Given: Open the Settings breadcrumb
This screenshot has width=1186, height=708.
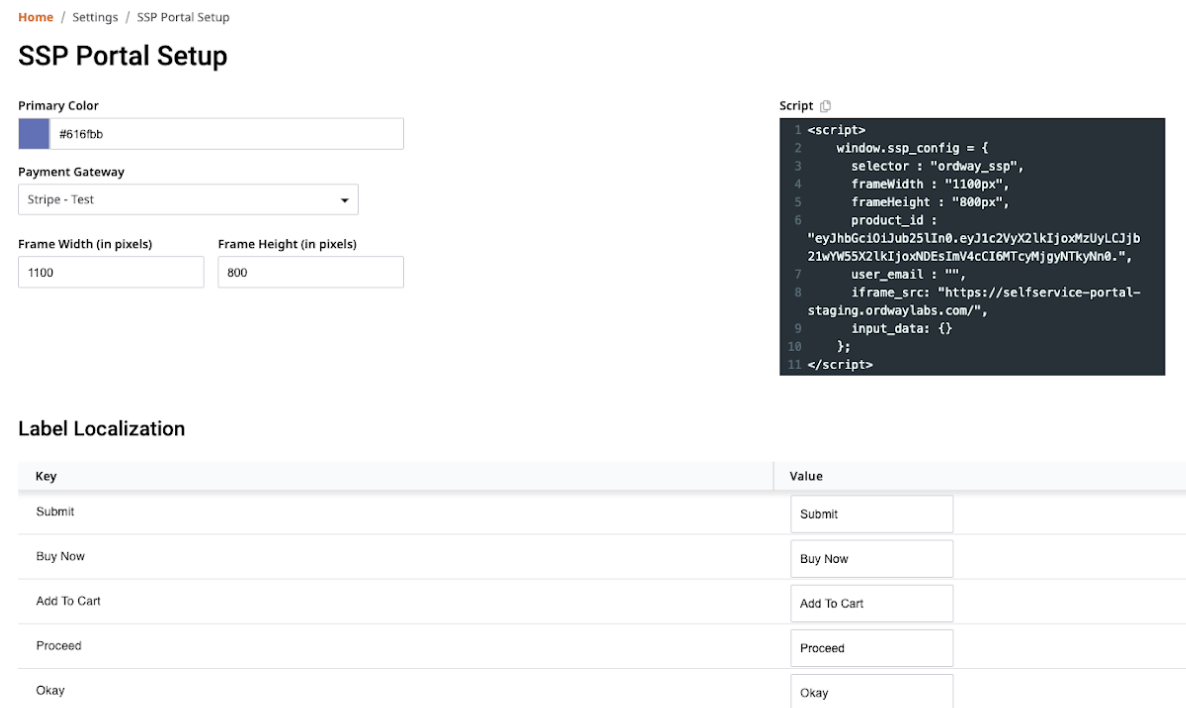Looking at the screenshot, I should click(x=95, y=17).
